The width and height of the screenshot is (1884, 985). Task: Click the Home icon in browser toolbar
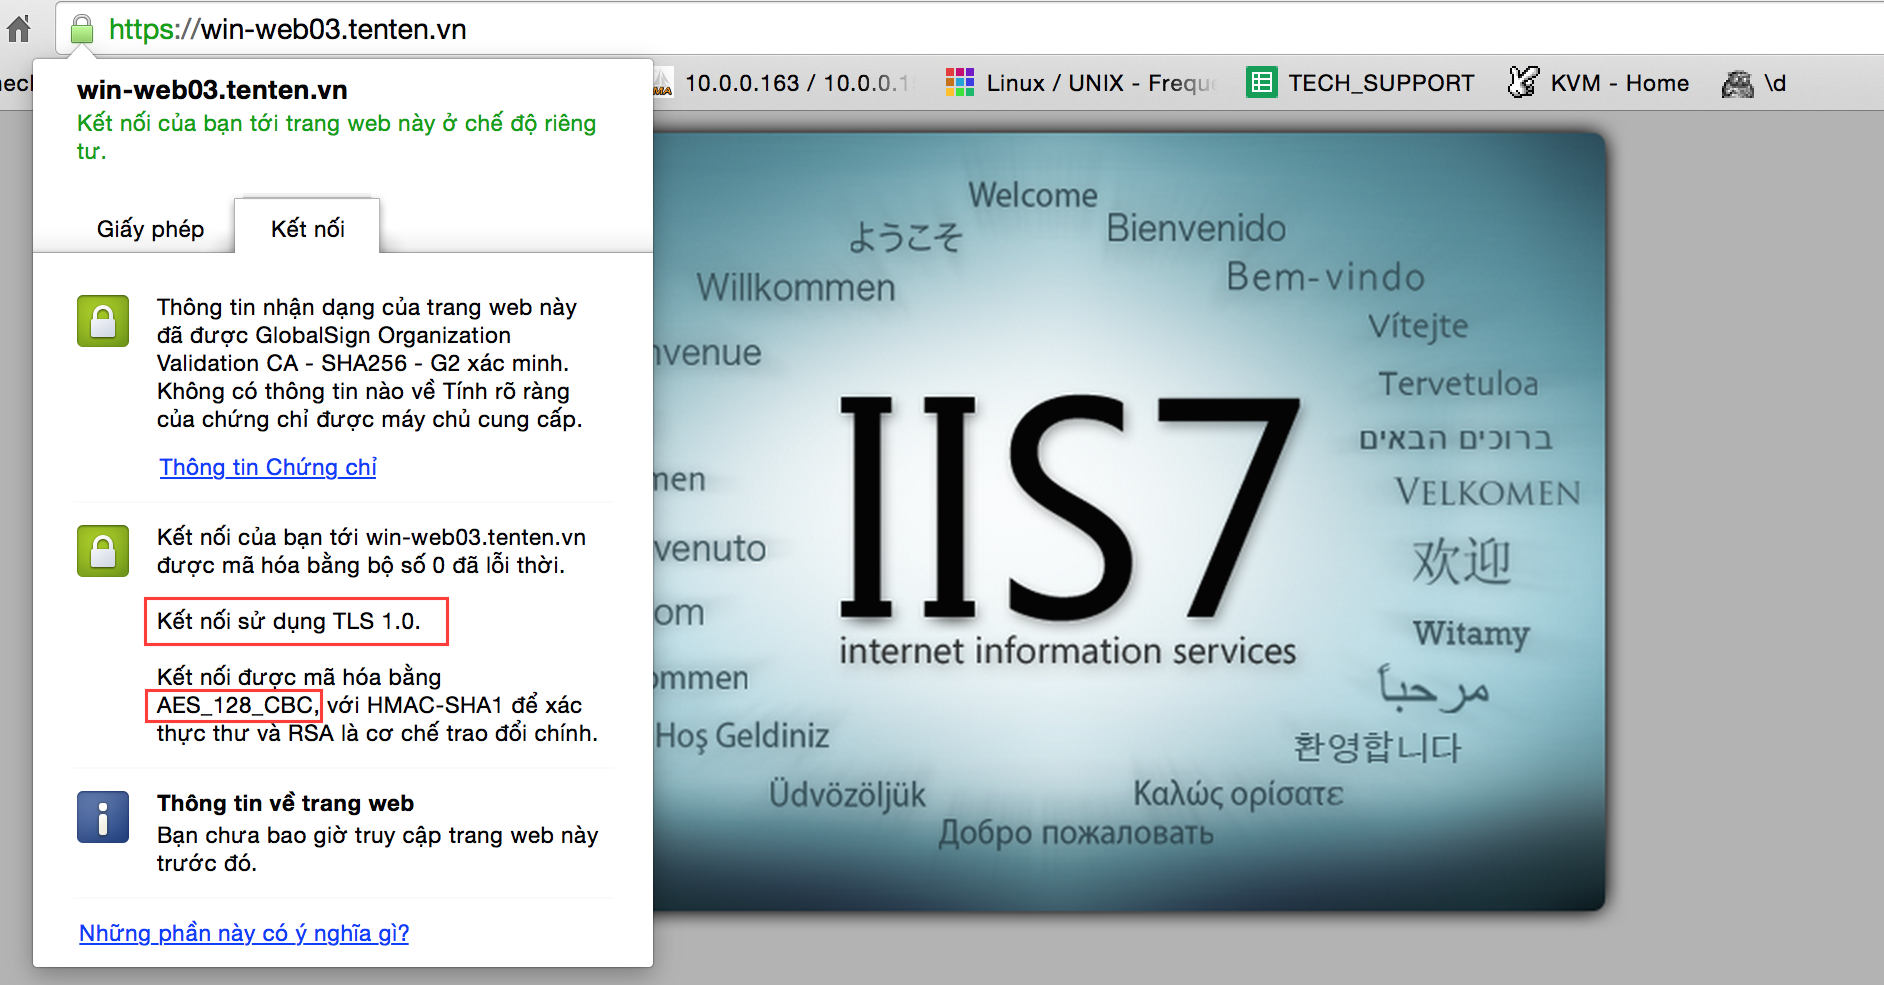click(18, 29)
